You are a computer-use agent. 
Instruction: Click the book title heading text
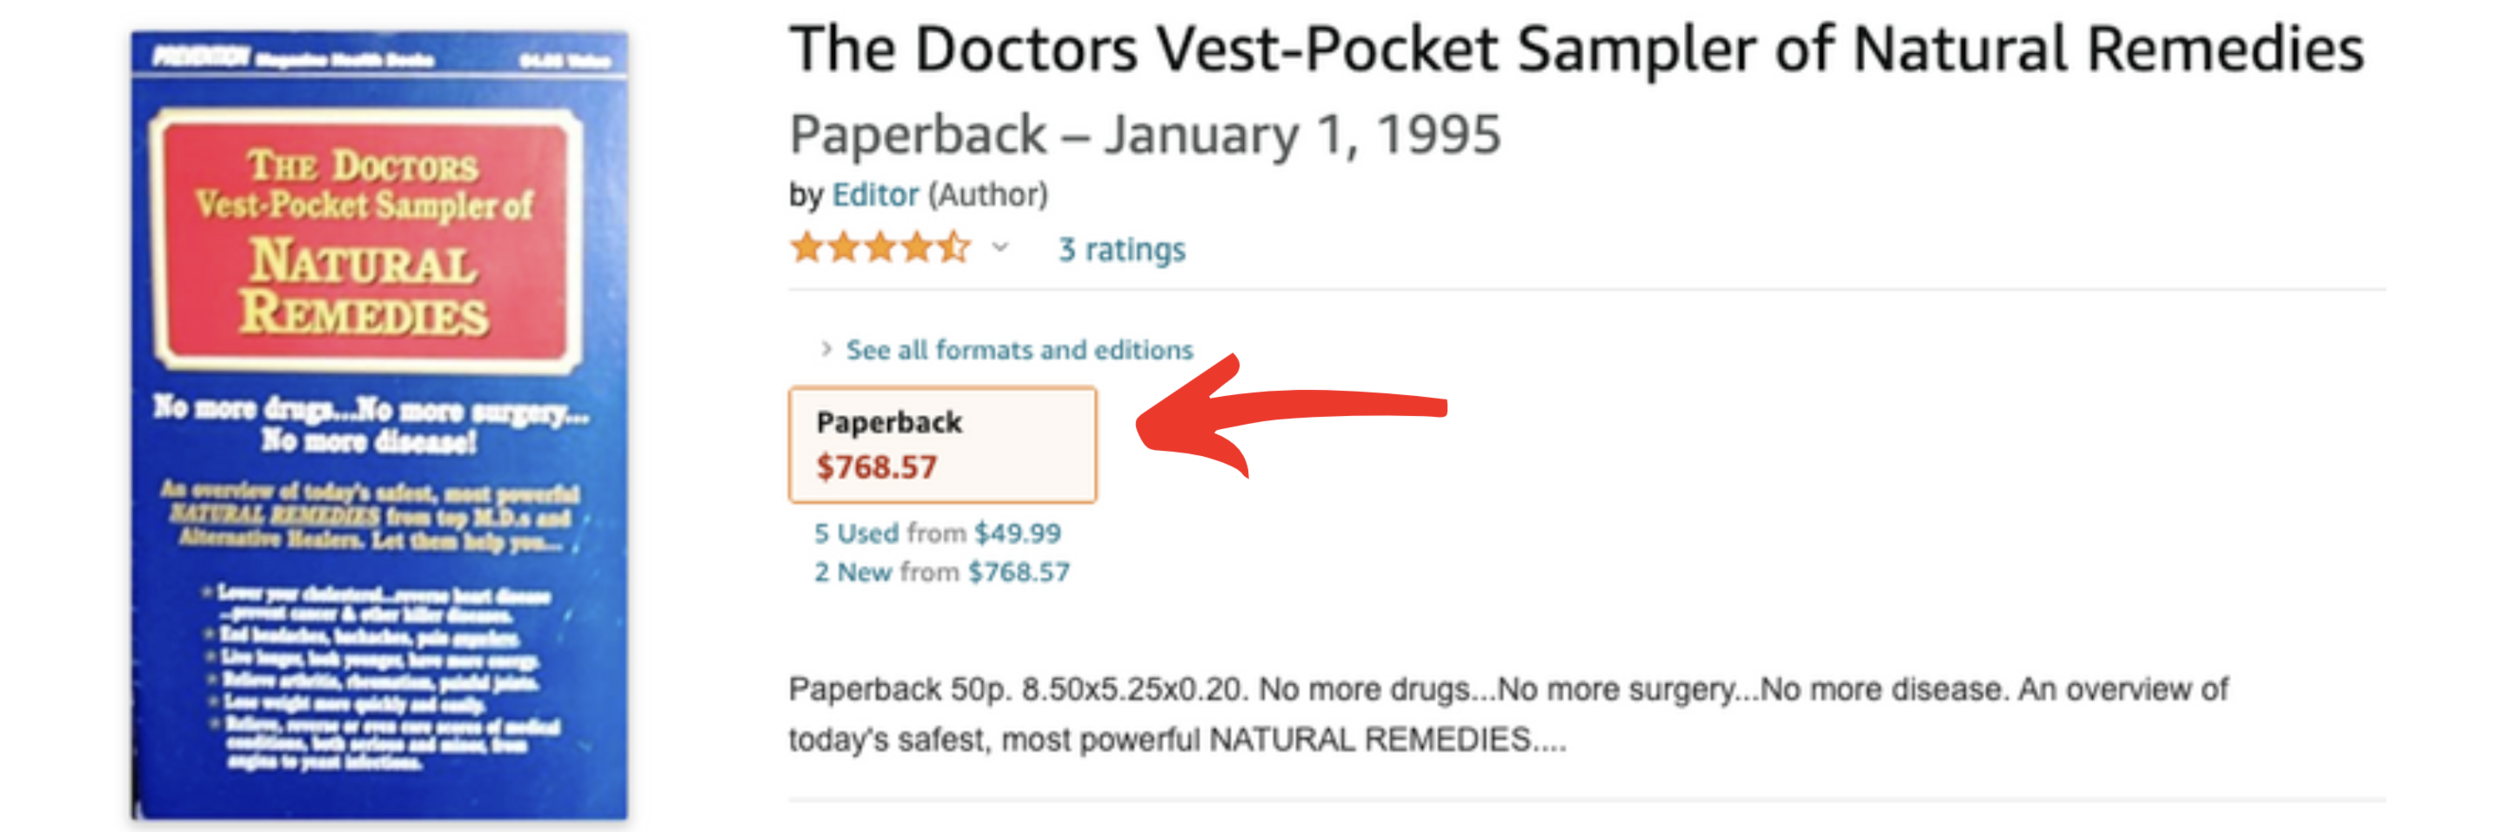[1576, 49]
